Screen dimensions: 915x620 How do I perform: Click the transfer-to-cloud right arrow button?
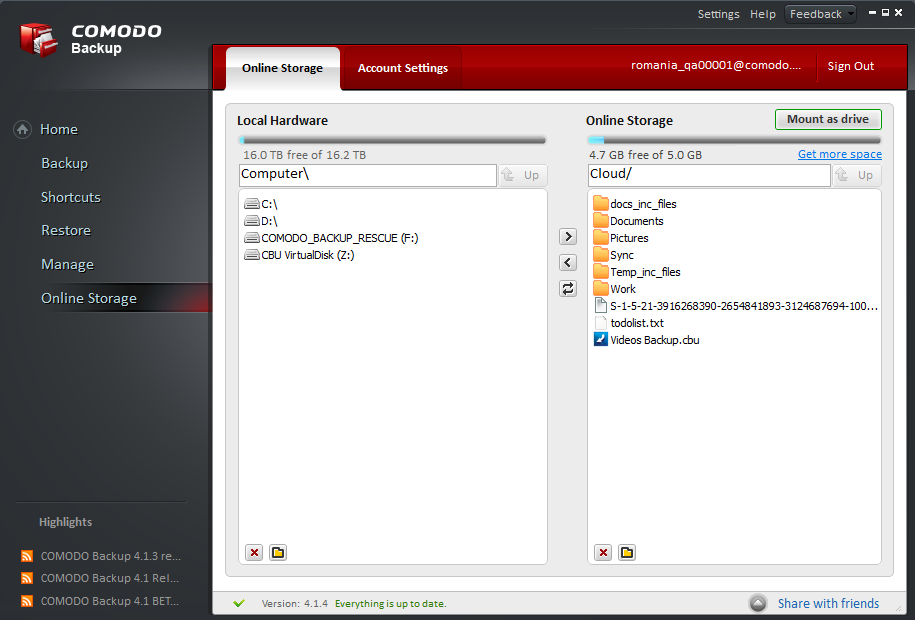568,236
